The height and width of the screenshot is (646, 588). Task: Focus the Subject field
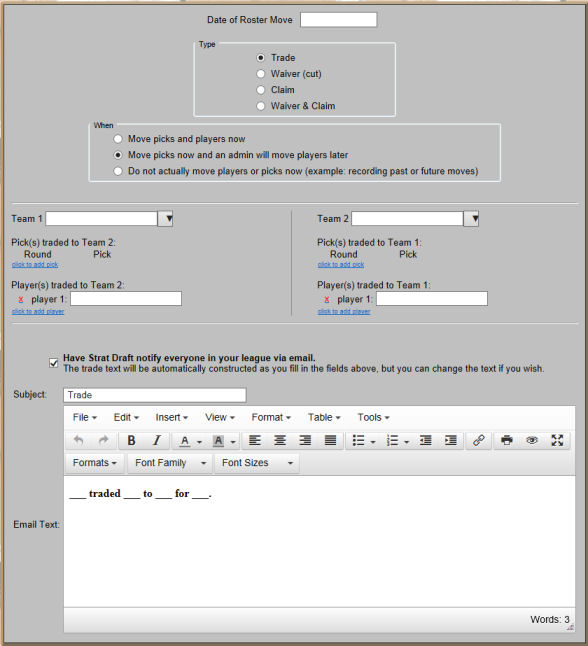point(155,395)
